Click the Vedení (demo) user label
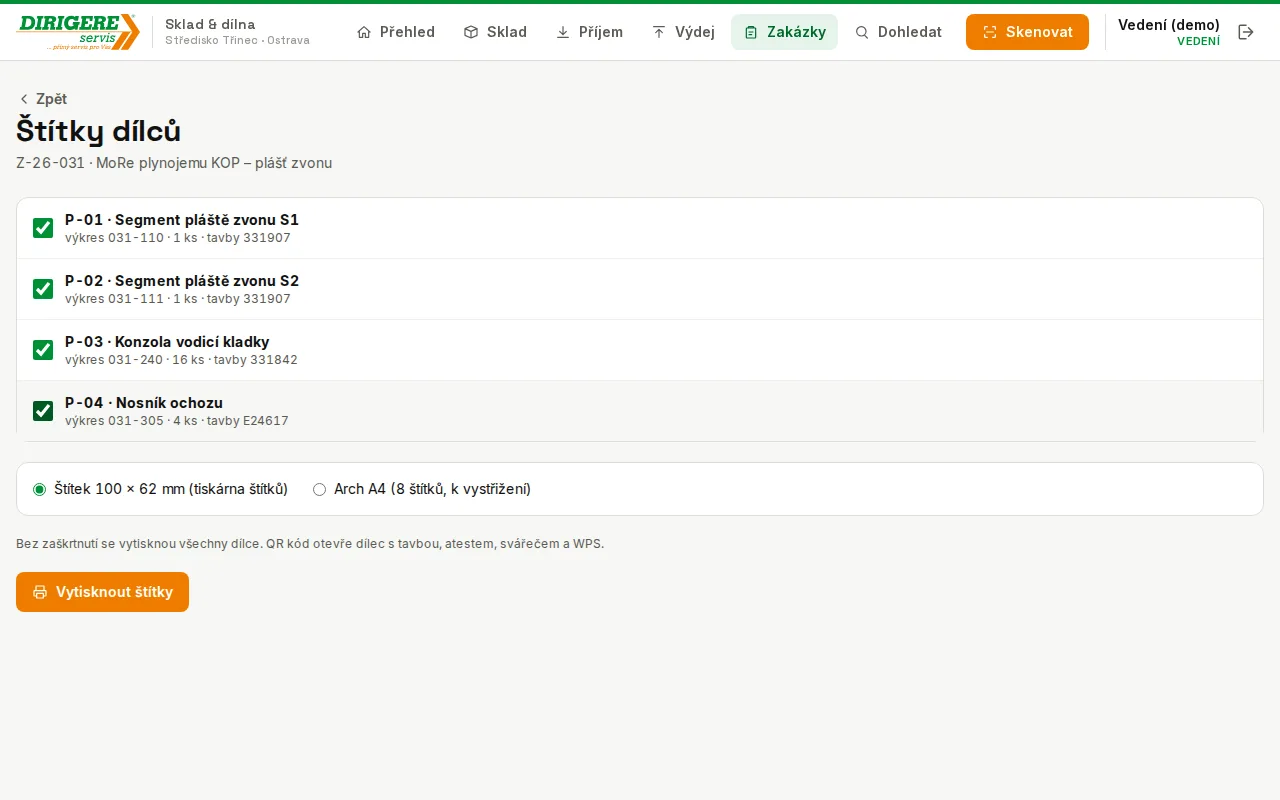Viewport: 1280px width, 800px height. click(x=1169, y=25)
